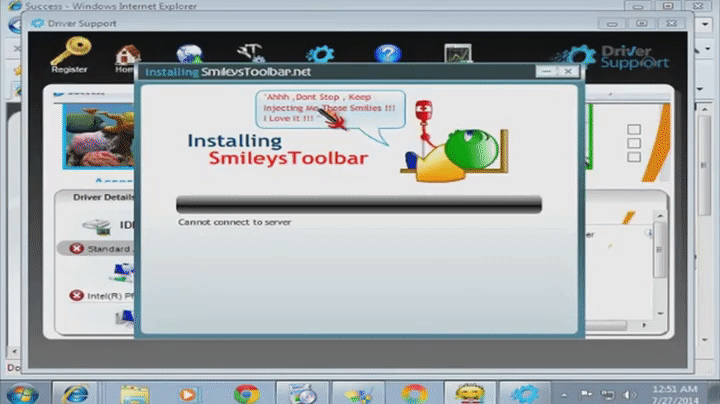Open the blue gear settings icon
The image size is (720, 404).
(320, 55)
